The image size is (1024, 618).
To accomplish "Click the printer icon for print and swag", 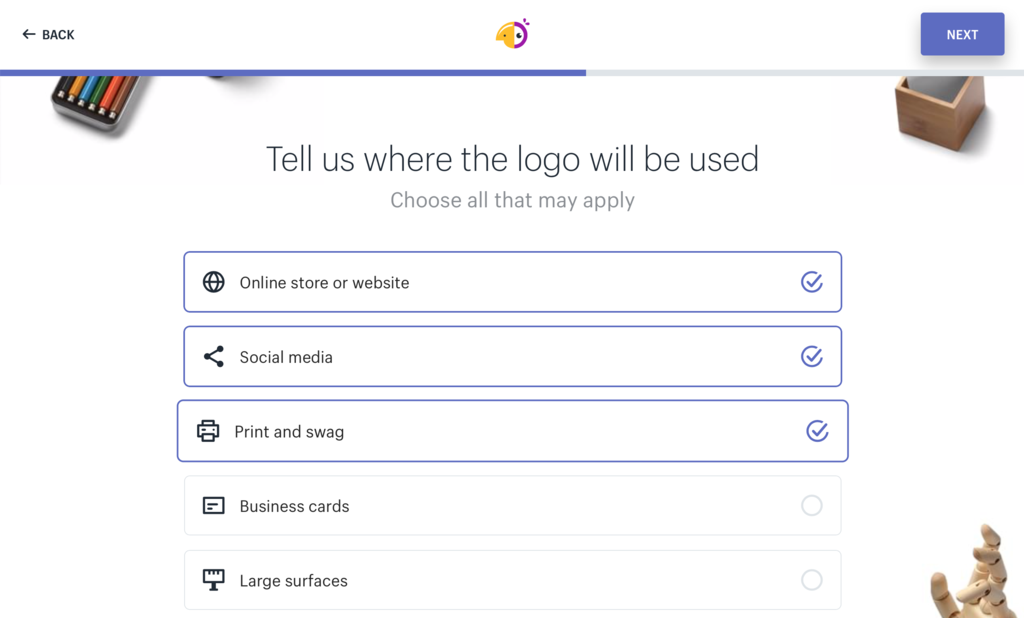I will [x=208, y=431].
